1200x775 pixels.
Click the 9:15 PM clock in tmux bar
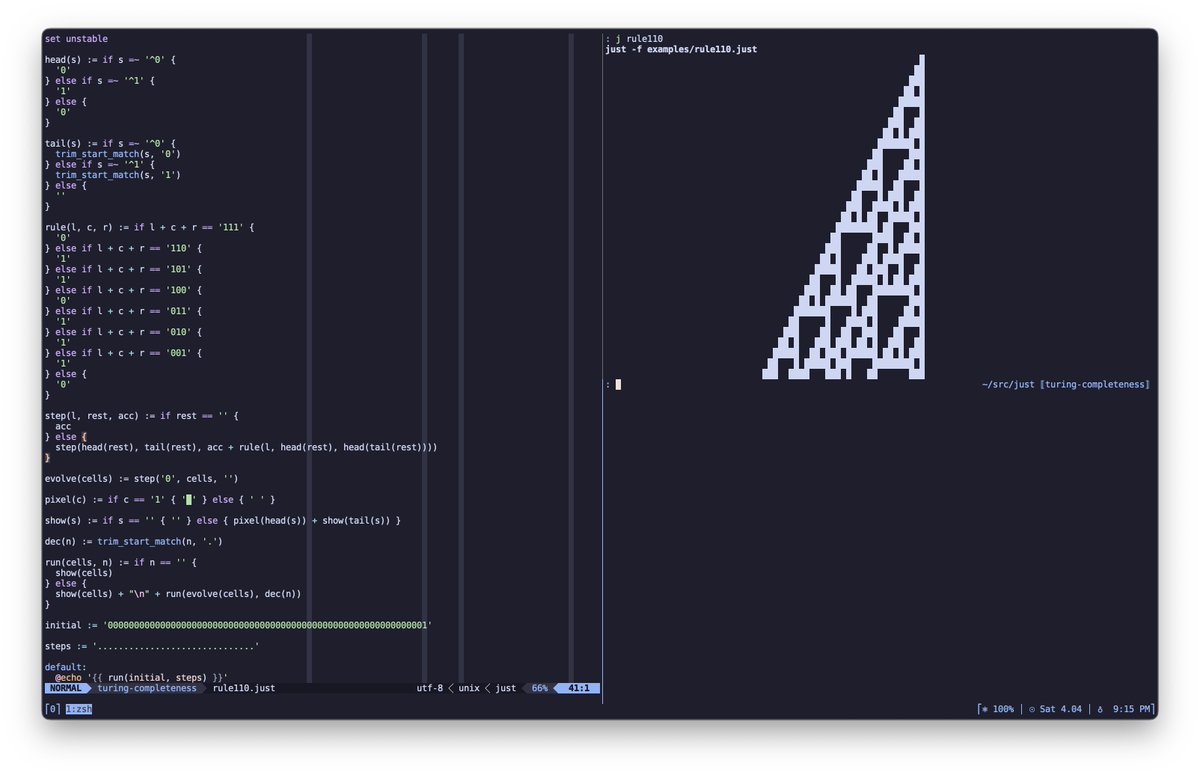click(x=1132, y=709)
